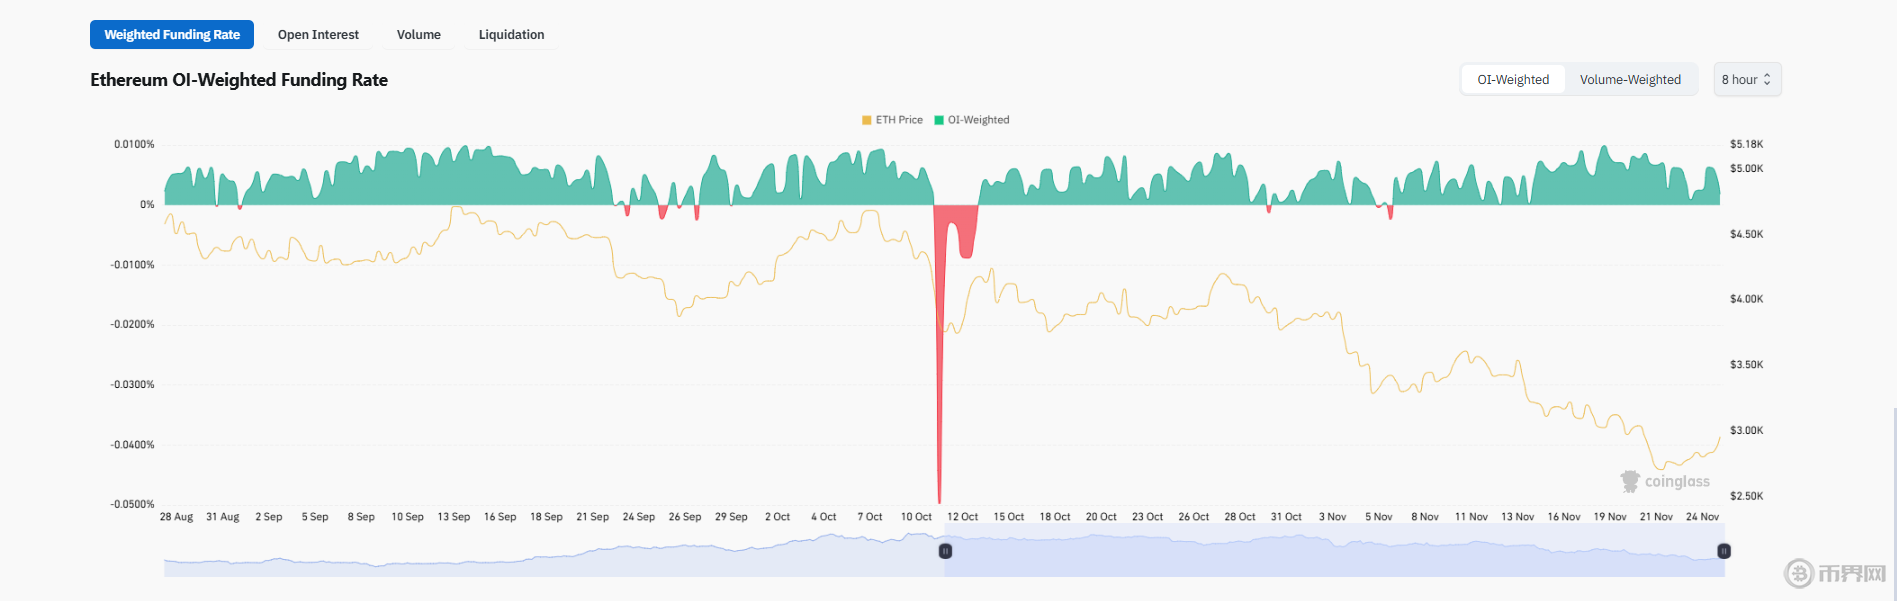Click the Ethereum OI-Weighted Funding Rate heading

click(239, 80)
